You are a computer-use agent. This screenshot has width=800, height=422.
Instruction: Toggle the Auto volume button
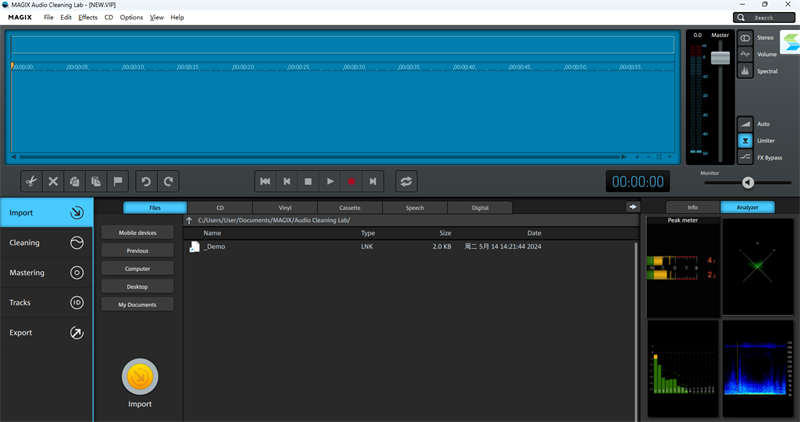click(745, 124)
